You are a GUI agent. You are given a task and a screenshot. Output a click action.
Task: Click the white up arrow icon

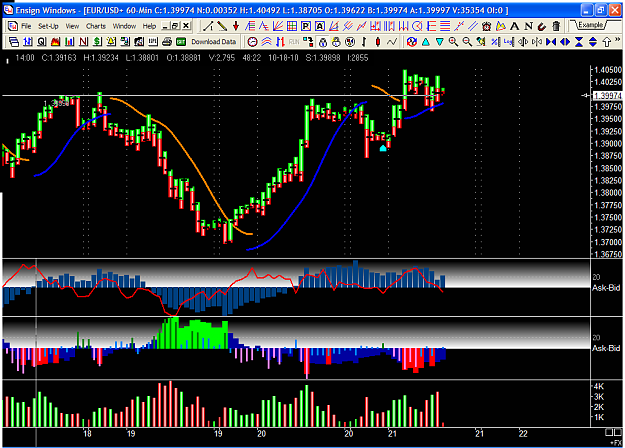click(x=607, y=41)
